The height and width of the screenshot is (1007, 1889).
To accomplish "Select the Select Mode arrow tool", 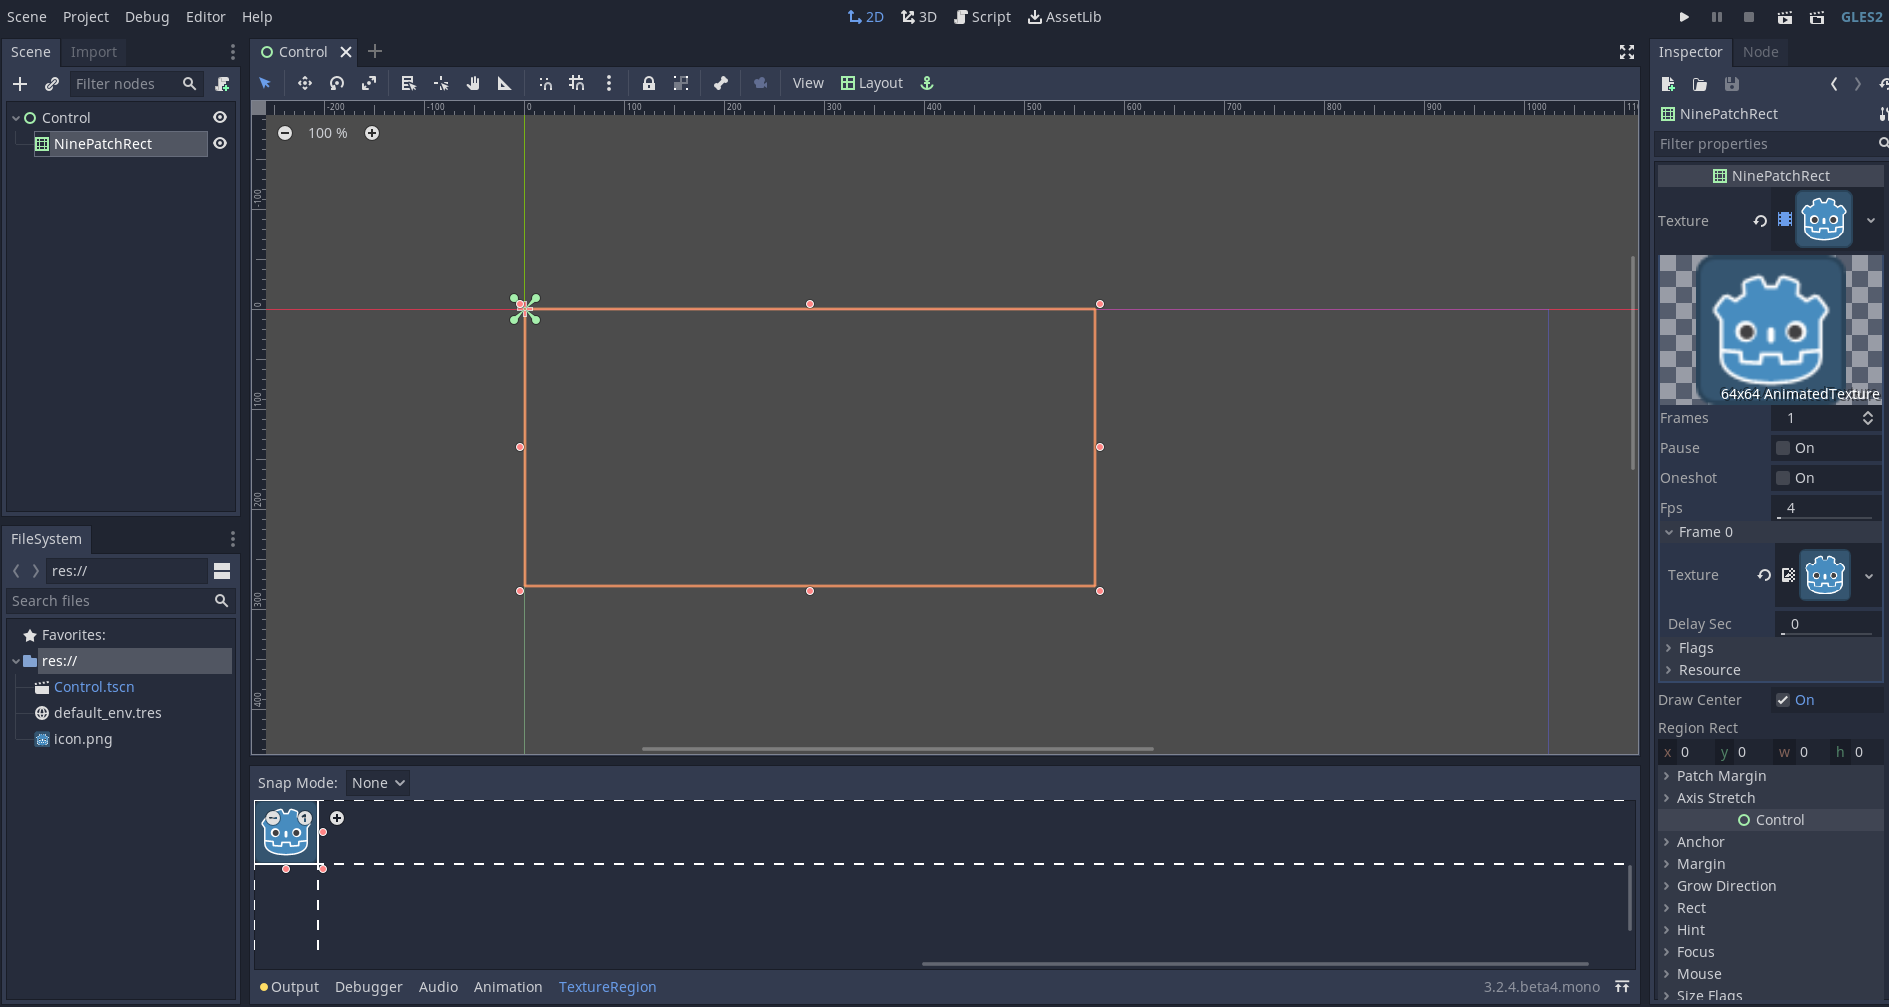I will click(264, 83).
